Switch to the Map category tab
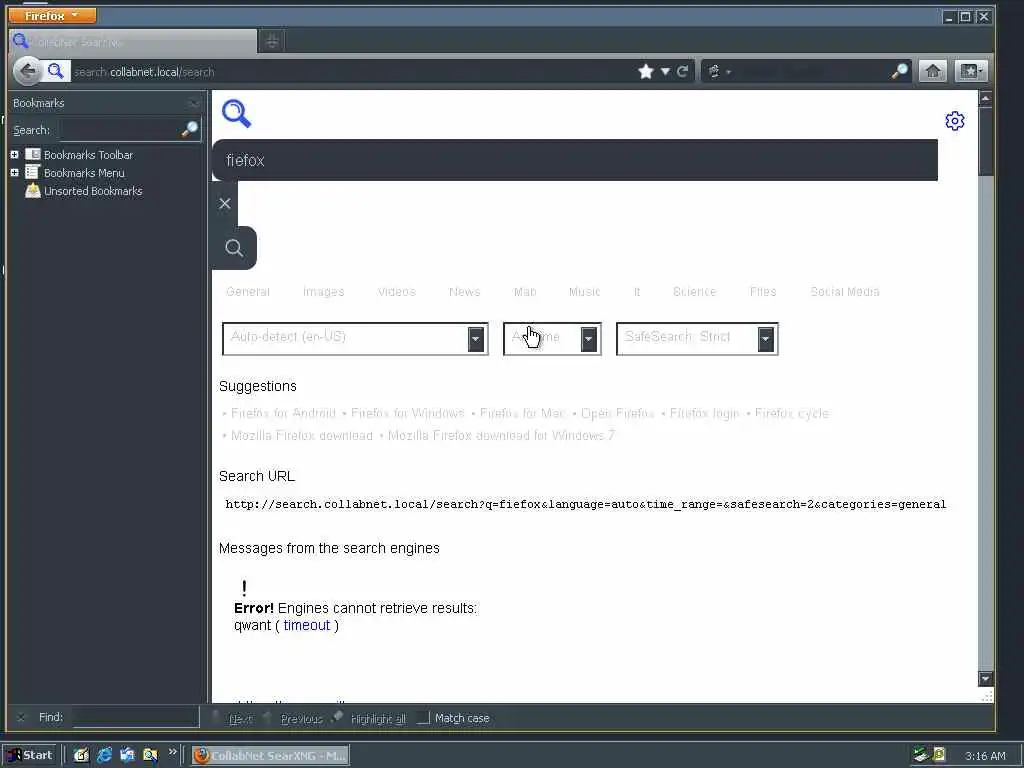Image resolution: width=1024 pixels, height=768 pixels. click(525, 292)
